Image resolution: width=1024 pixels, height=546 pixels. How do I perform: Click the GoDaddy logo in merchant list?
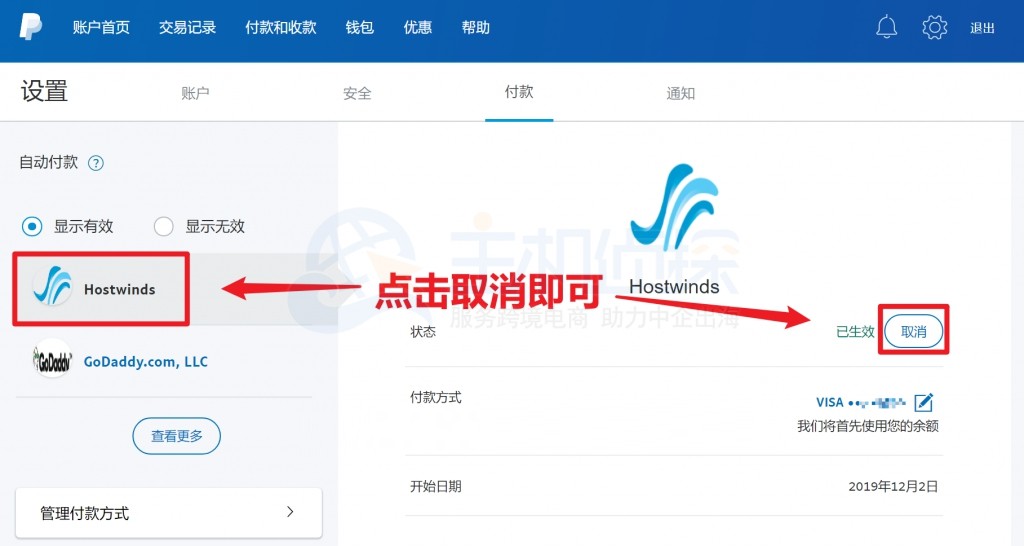[x=52, y=360]
